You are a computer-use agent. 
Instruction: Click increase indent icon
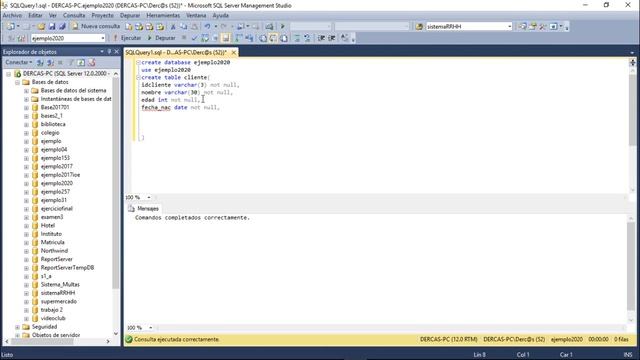332,38
